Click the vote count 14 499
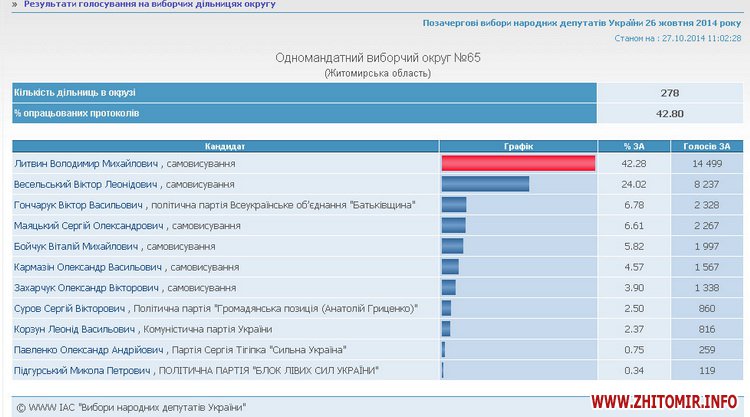750x417 pixels. click(x=709, y=163)
